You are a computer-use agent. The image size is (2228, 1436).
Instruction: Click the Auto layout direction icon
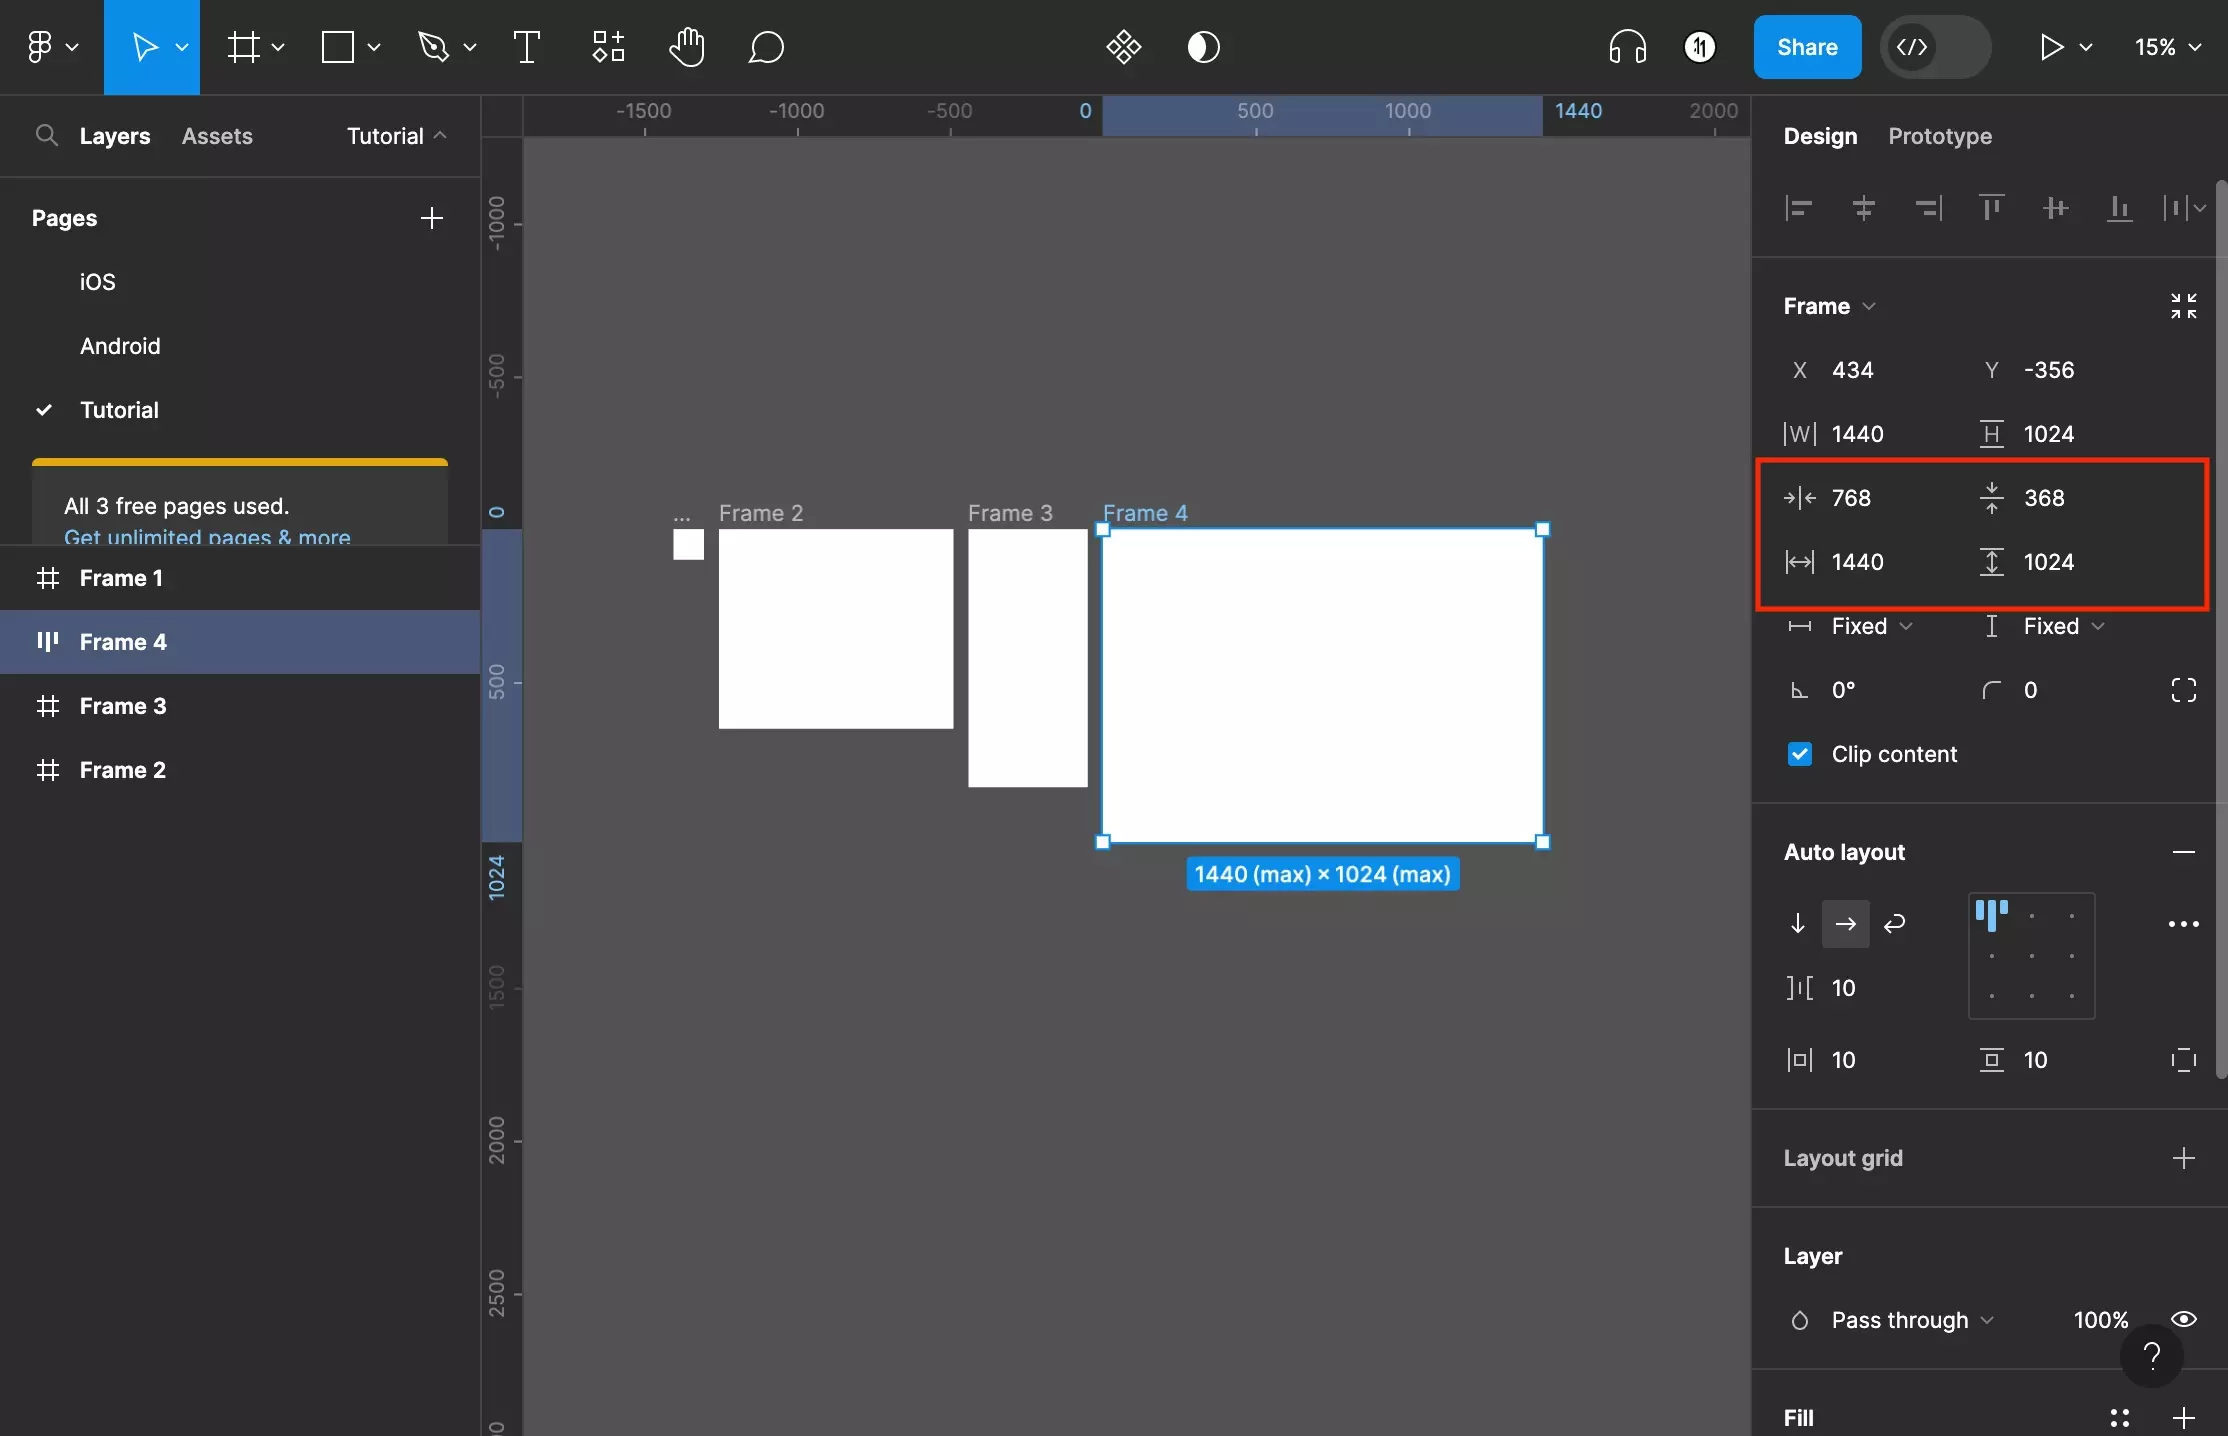point(1846,923)
